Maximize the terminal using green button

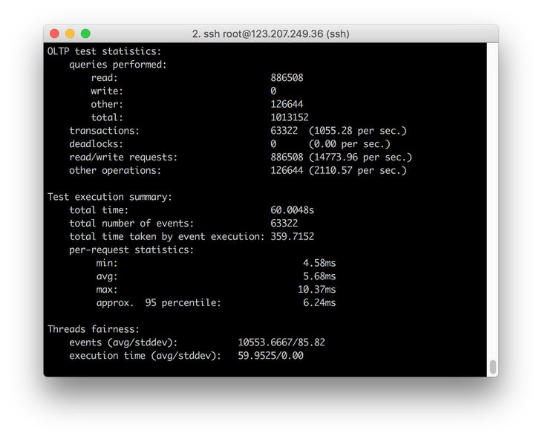[x=85, y=34]
